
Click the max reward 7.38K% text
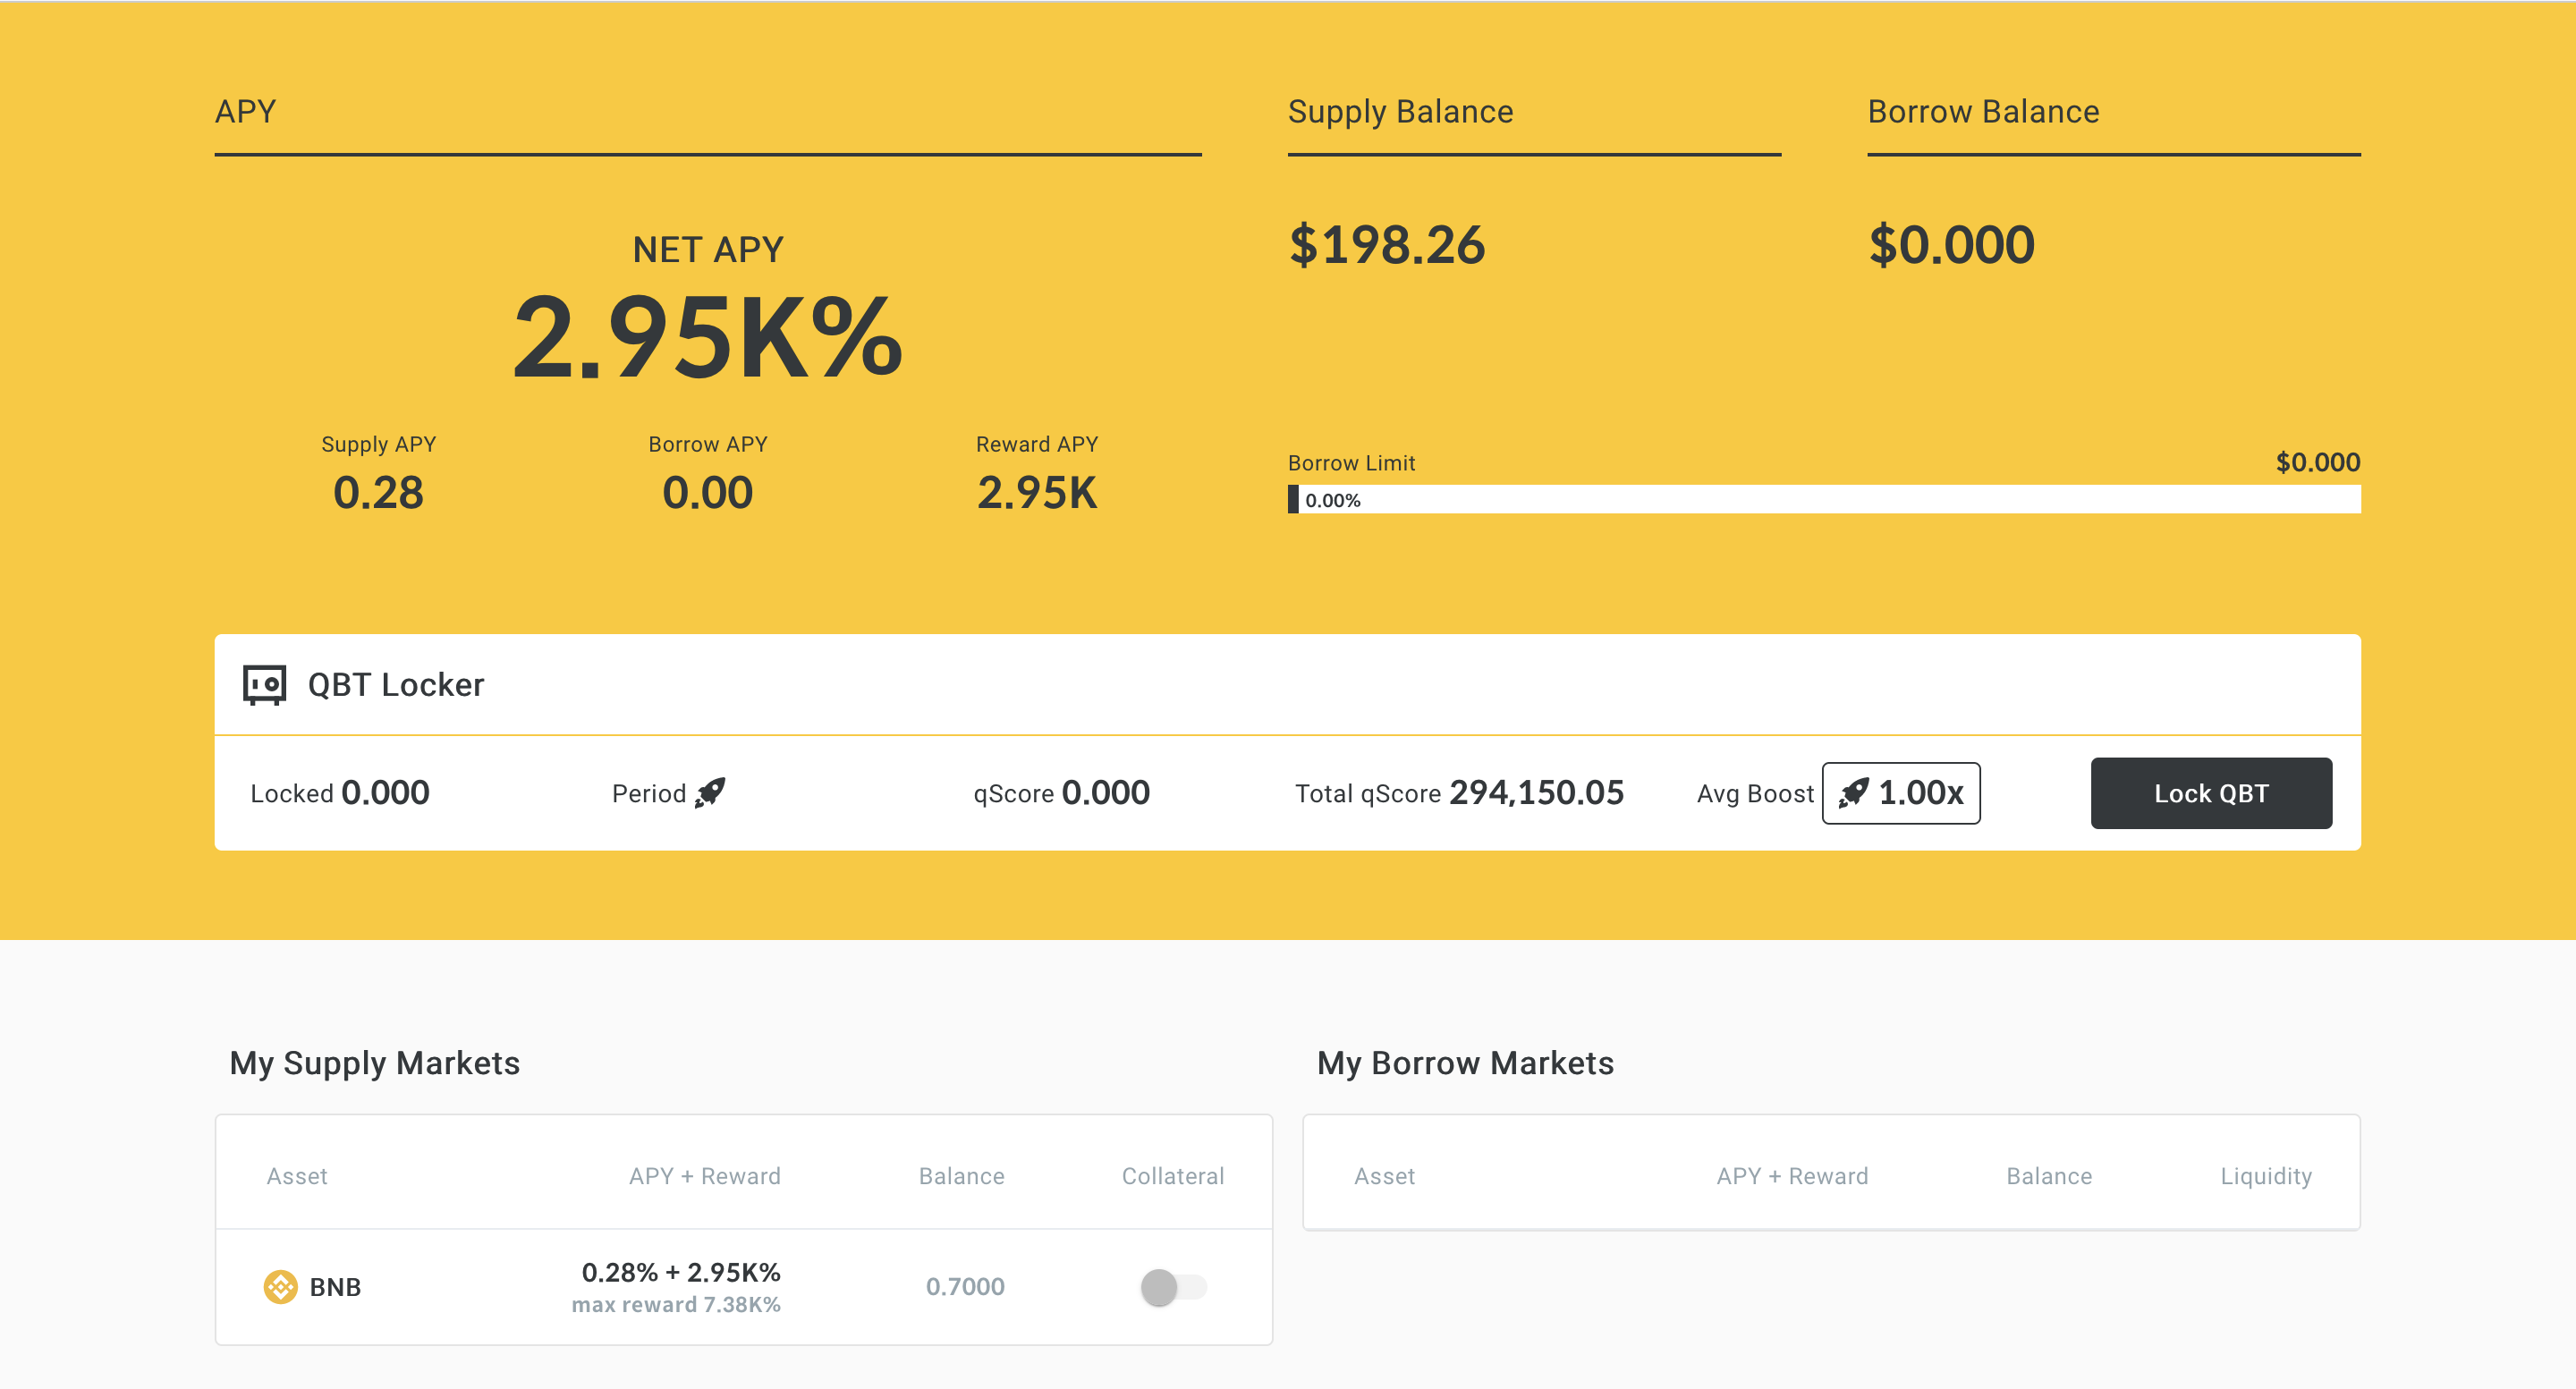pyautogui.click(x=676, y=1304)
